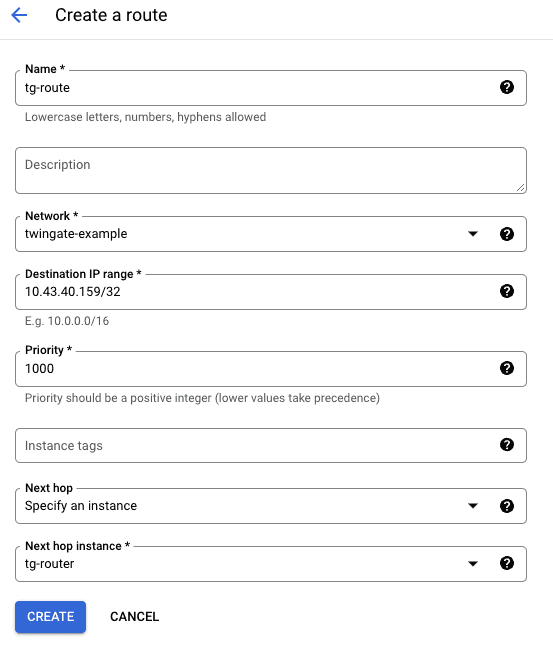Grab the Description textarea resize handle
Viewport: 553px width, 645px height.
tap(521, 188)
